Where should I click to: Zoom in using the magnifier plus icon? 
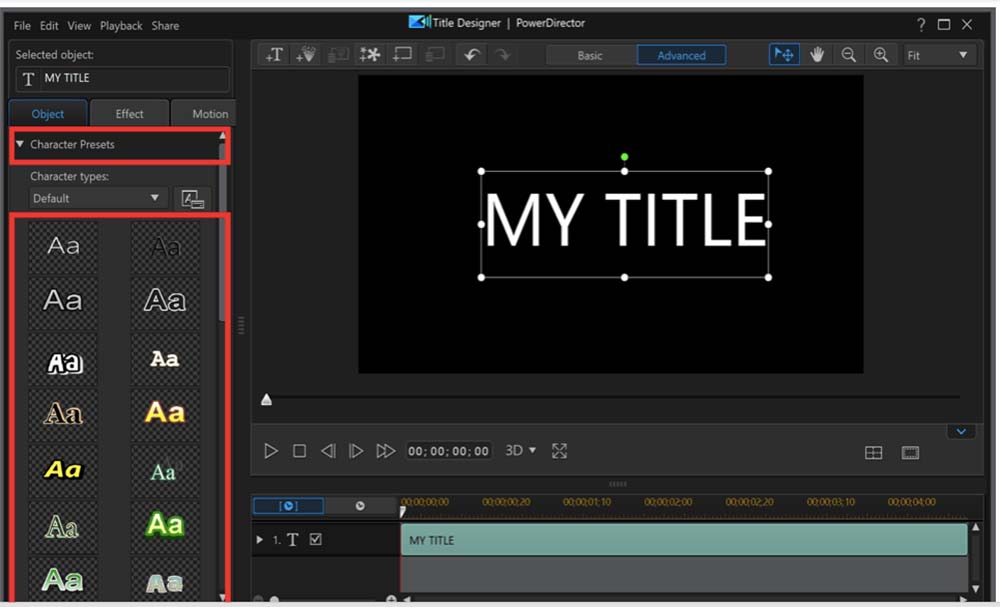(881, 54)
